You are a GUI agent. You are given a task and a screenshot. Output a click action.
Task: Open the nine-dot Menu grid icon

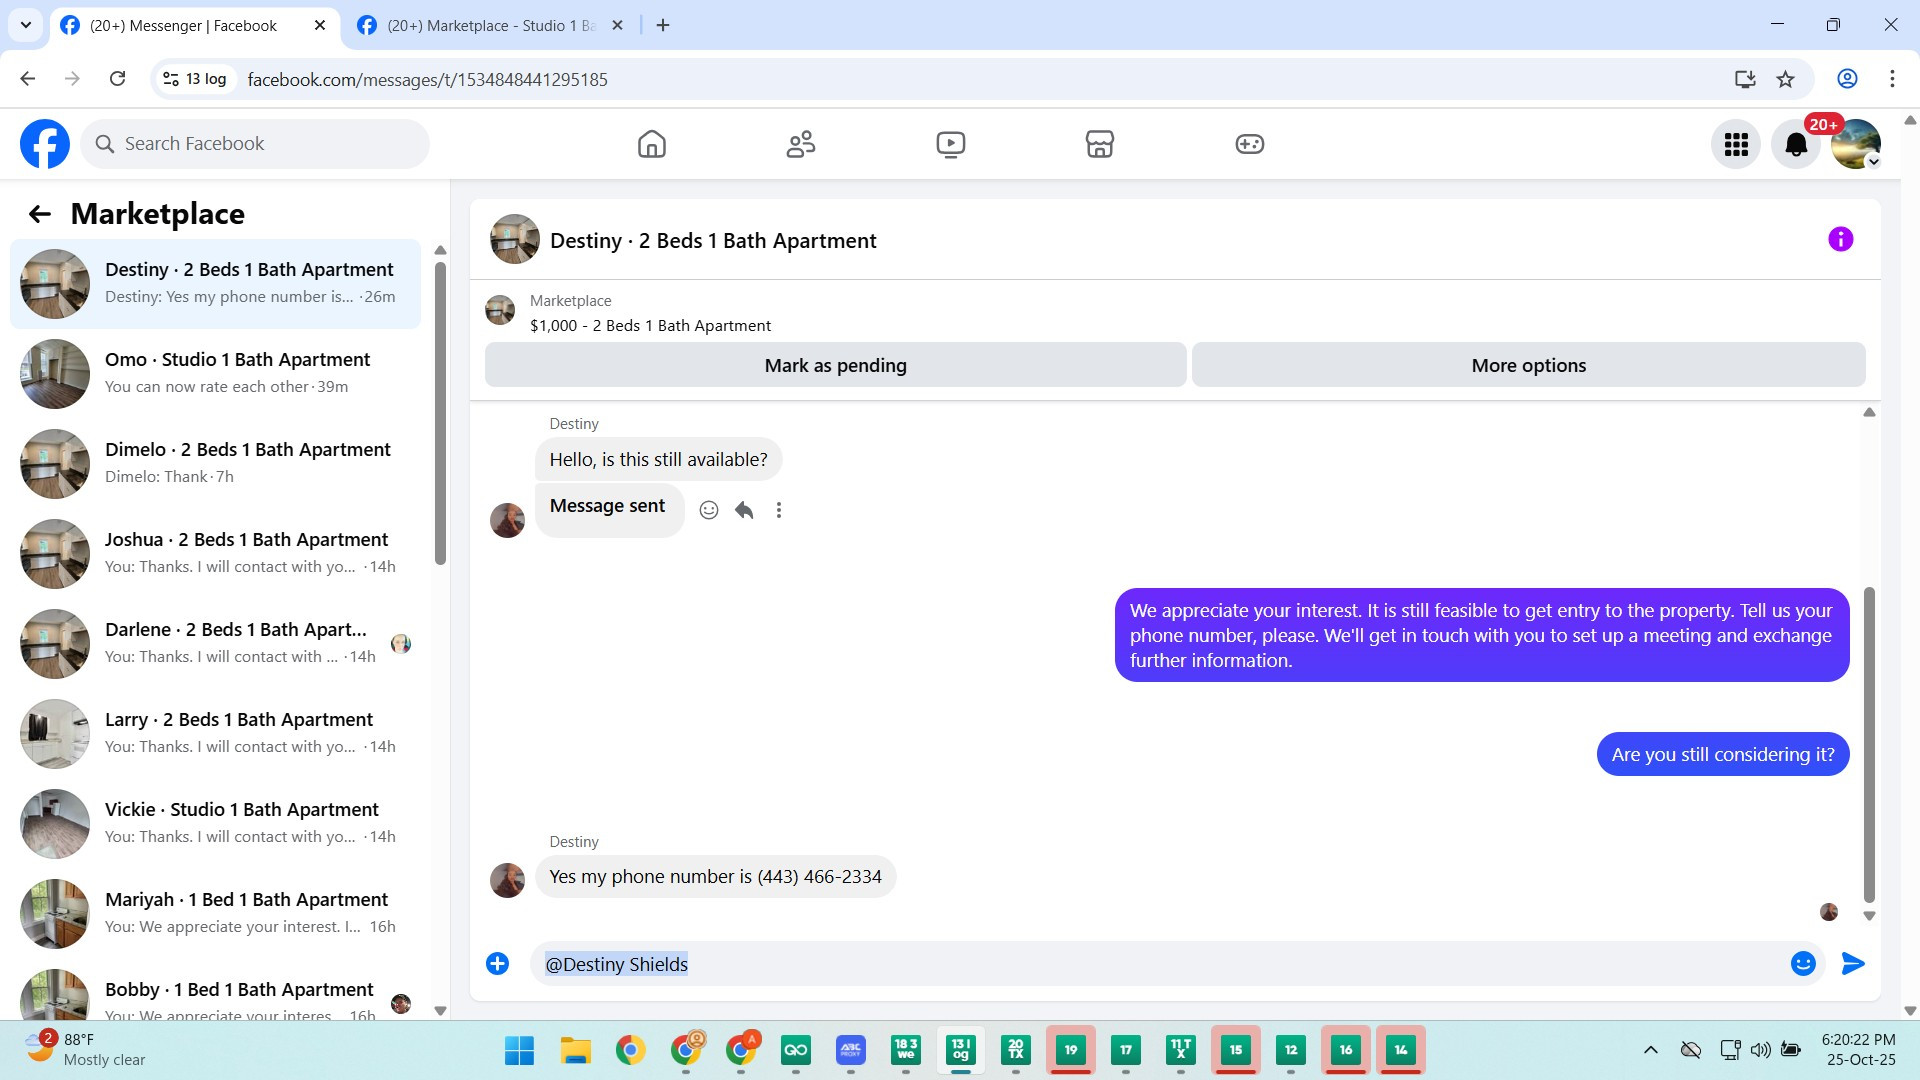click(x=1736, y=145)
